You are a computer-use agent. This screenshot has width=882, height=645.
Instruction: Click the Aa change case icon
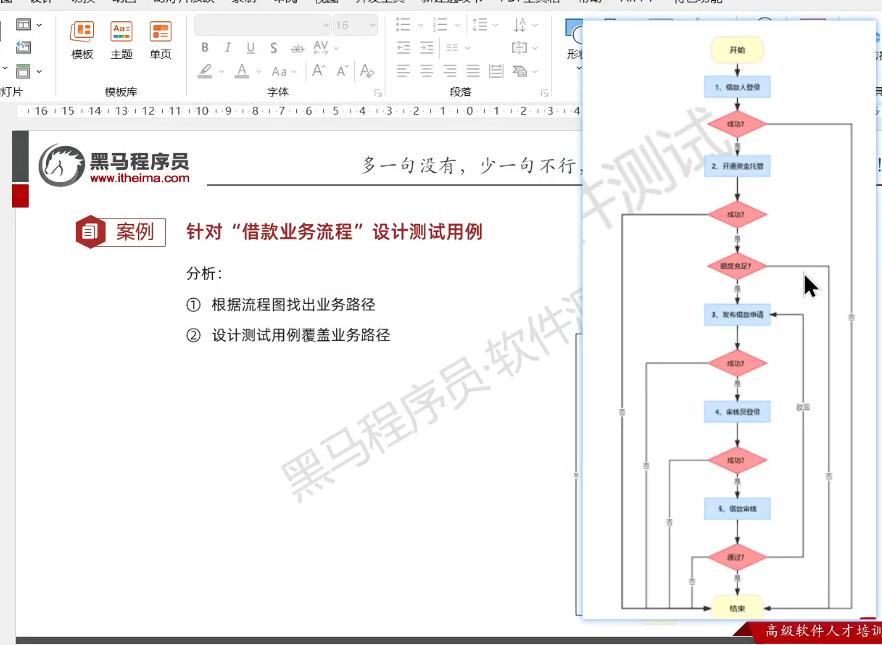(279, 72)
